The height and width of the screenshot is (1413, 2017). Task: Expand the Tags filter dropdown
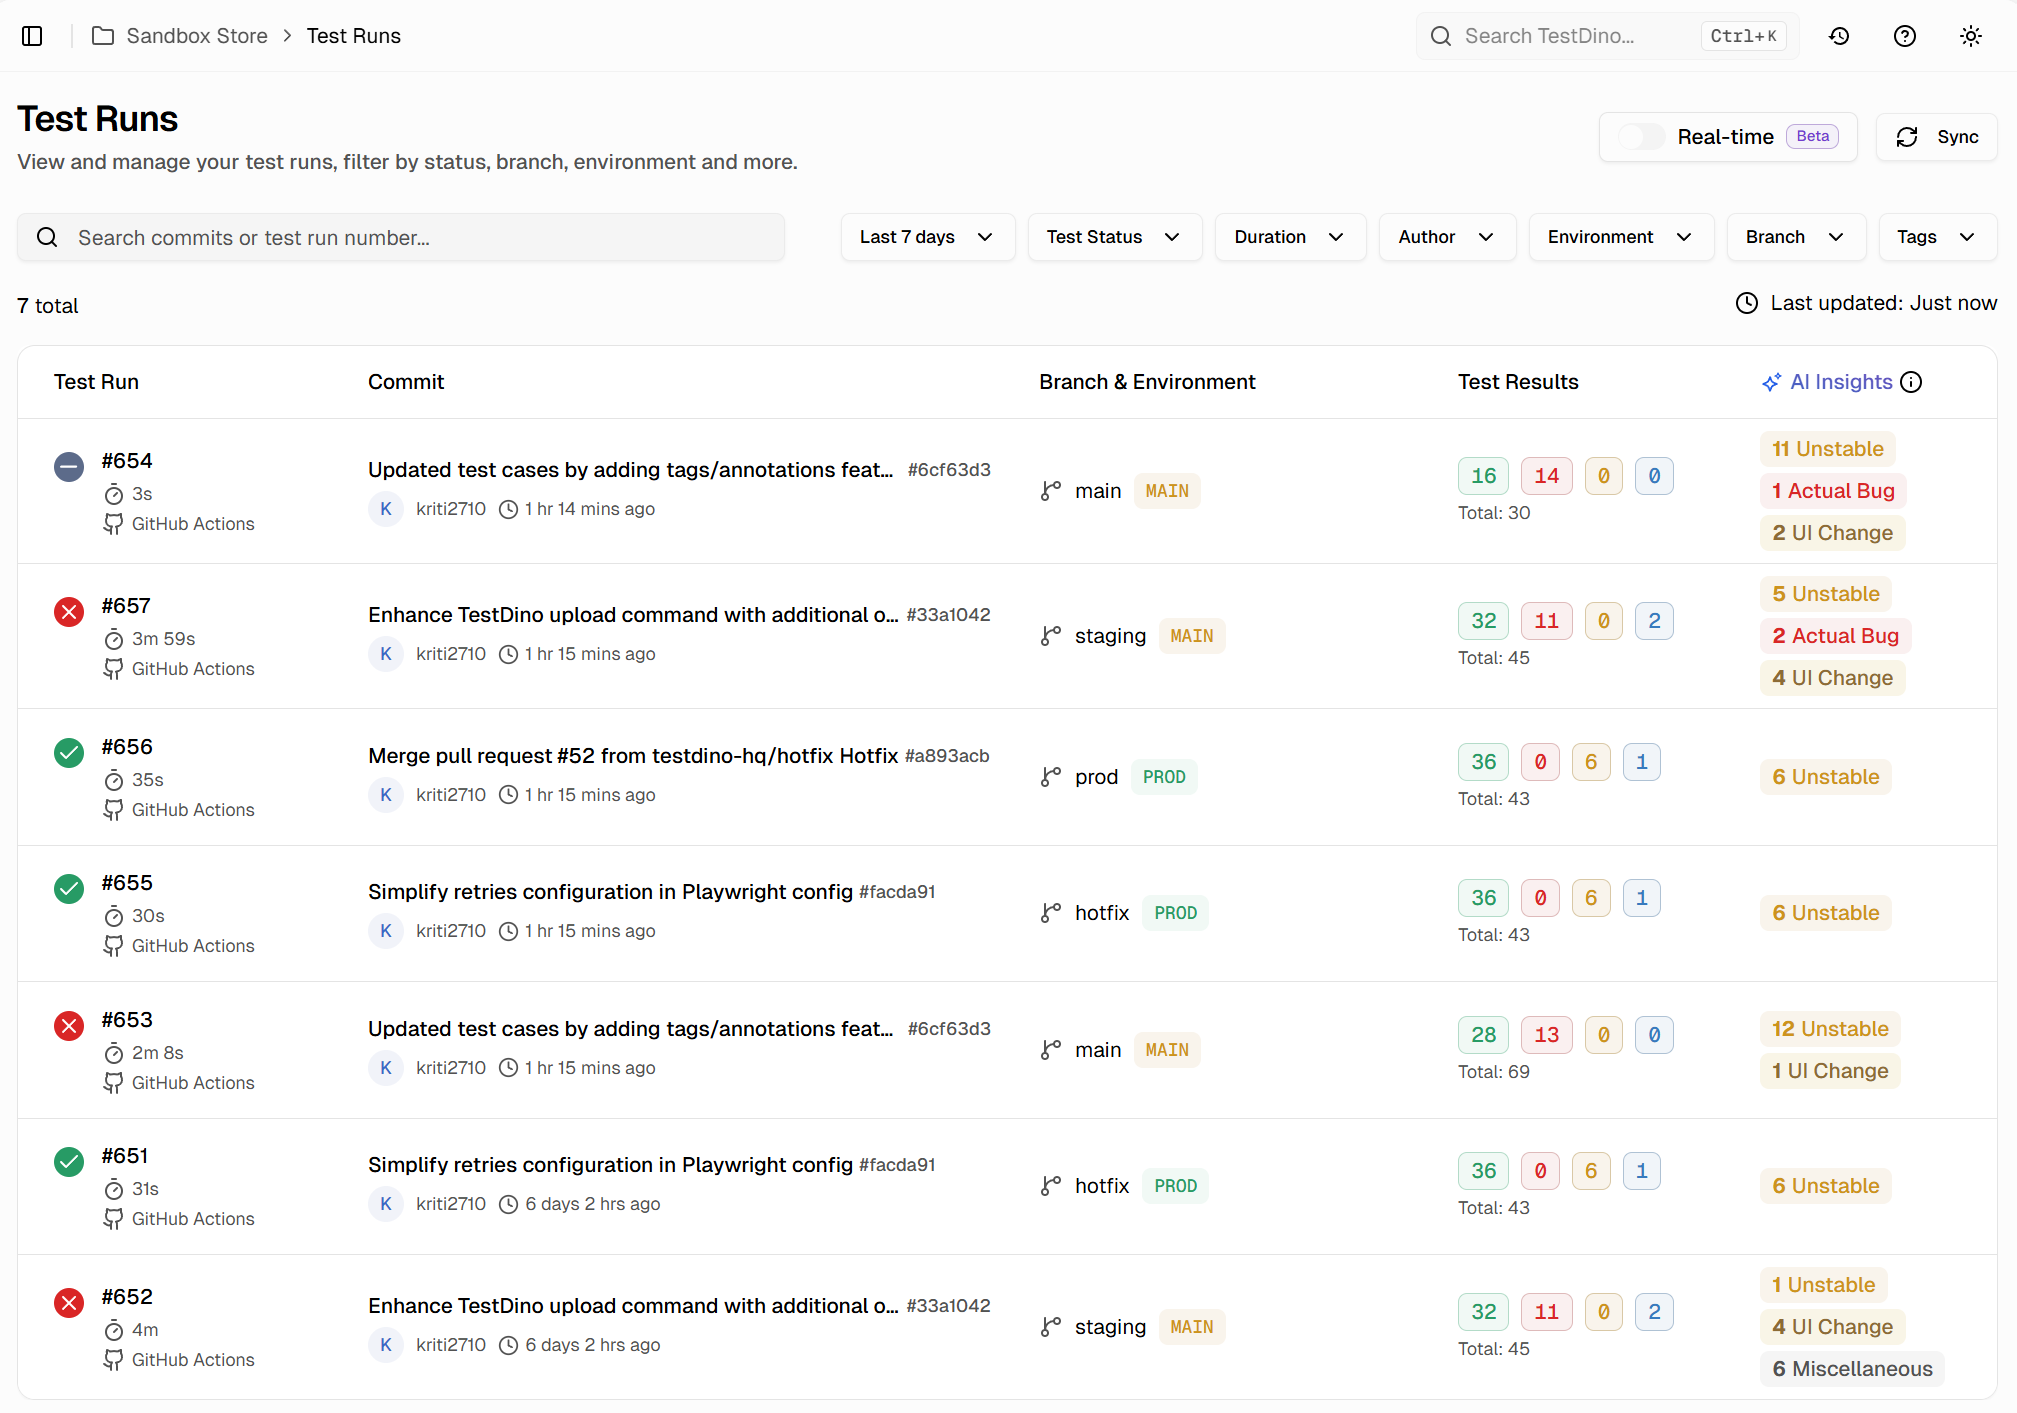(x=1936, y=237)
